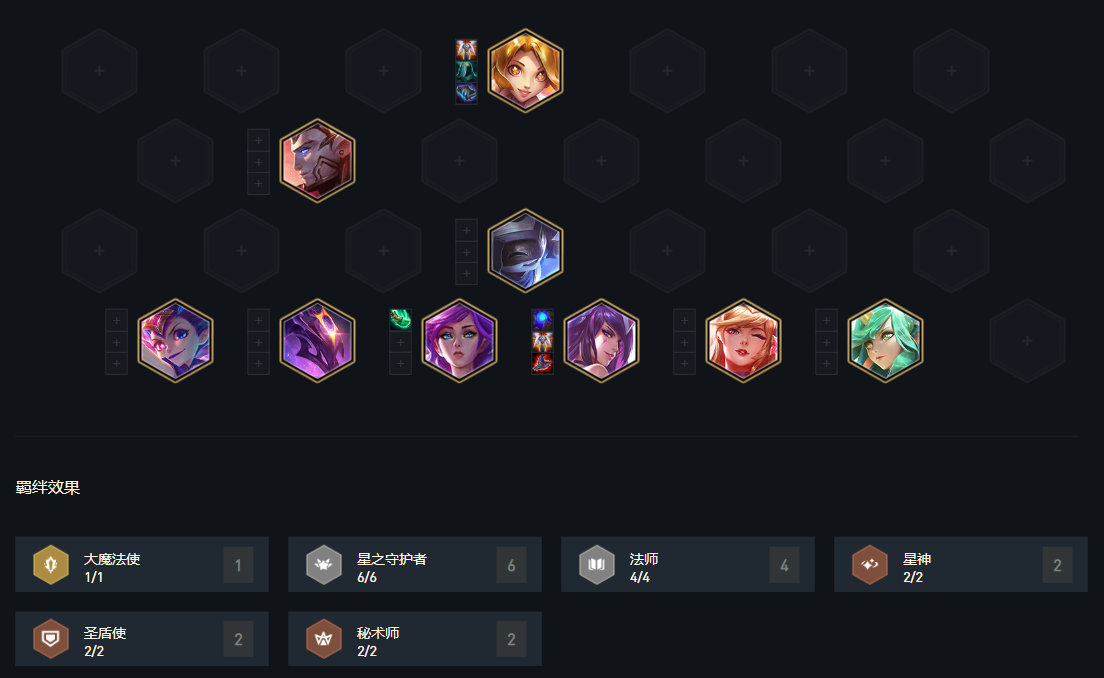Screen dimensions: 1104x678
Task: Click the empty hexagon at bottom row's right end
Action: click(x=1027, y=341)
